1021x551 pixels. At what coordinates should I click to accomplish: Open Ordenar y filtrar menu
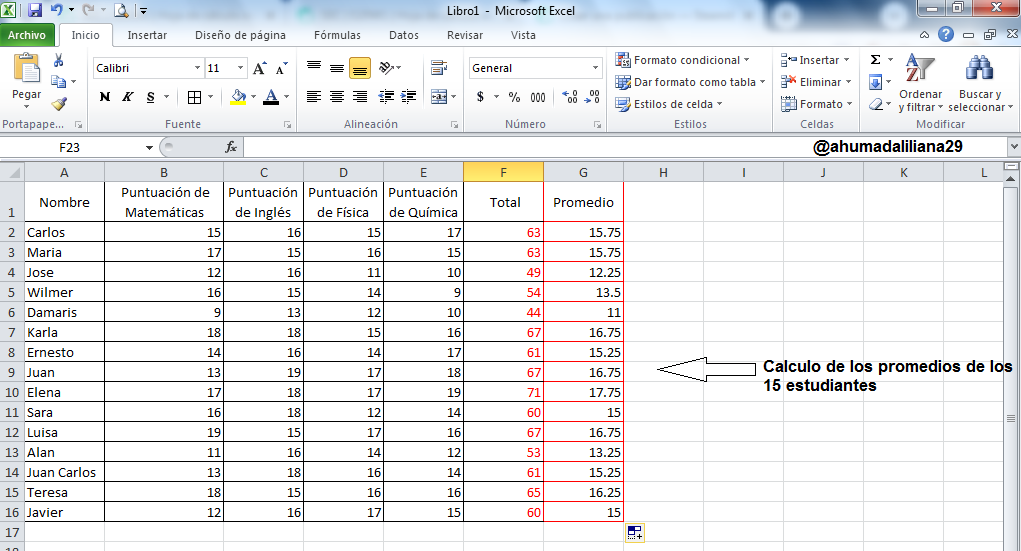[x=920, y=82]
